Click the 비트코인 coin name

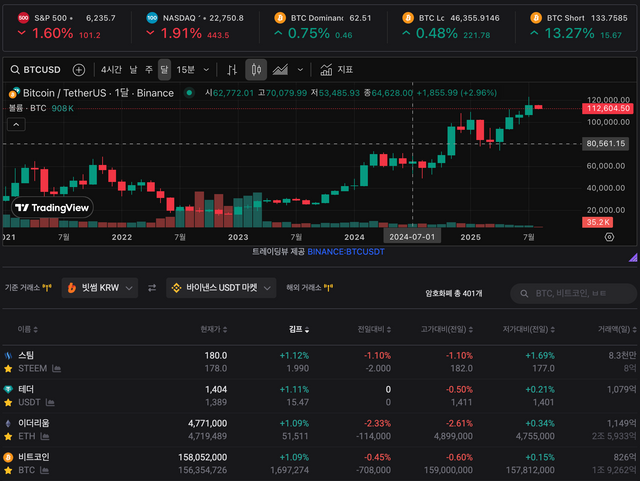point(34,457)
